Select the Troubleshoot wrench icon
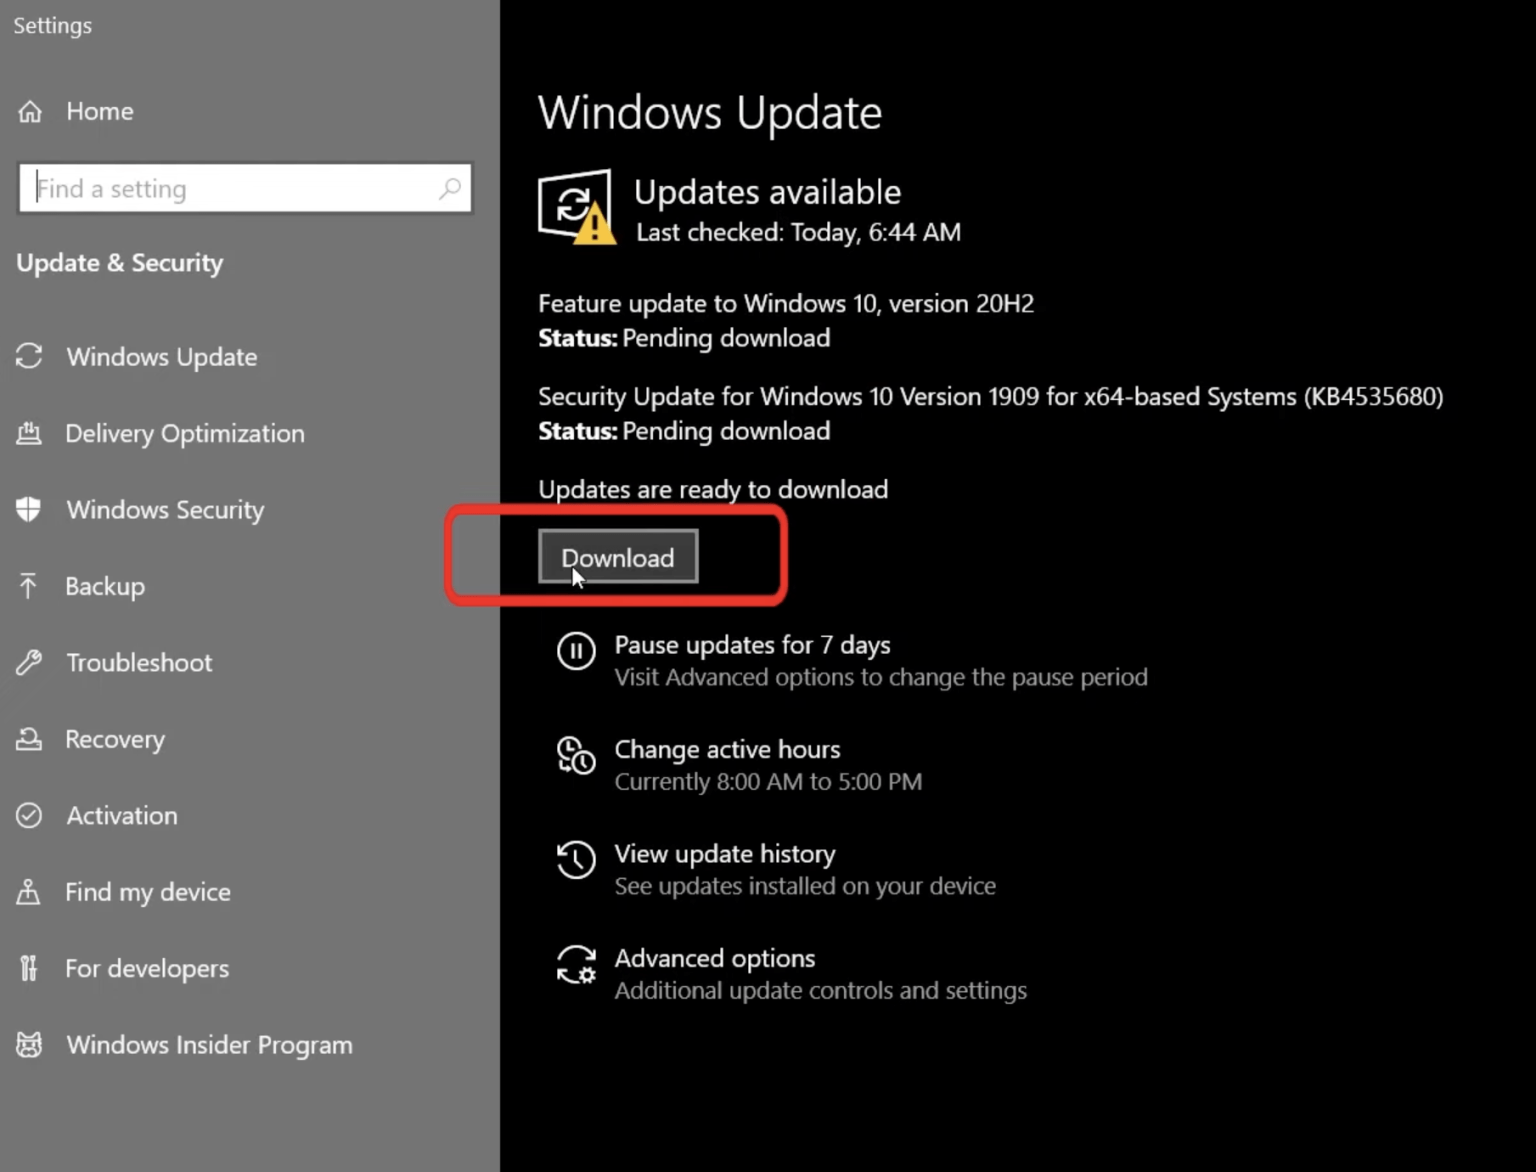Screen dimensions: 1536x1172 click(x=30, y=662)
